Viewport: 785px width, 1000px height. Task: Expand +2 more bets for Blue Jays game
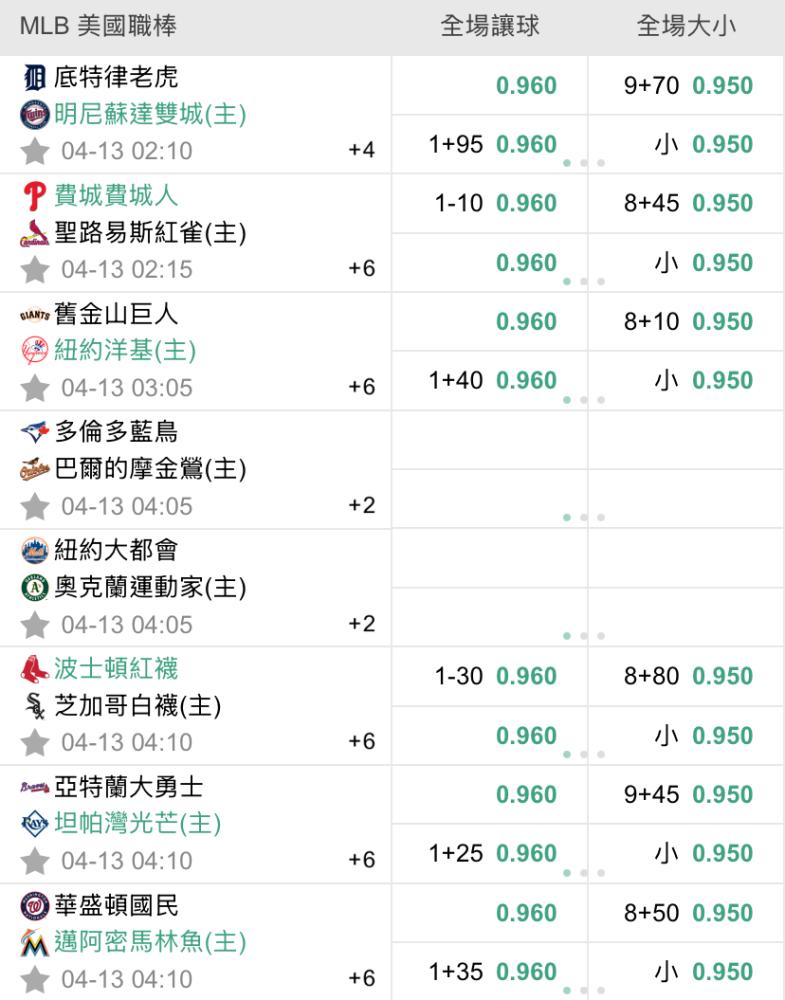pyautogui.click(x=361, y=506)
